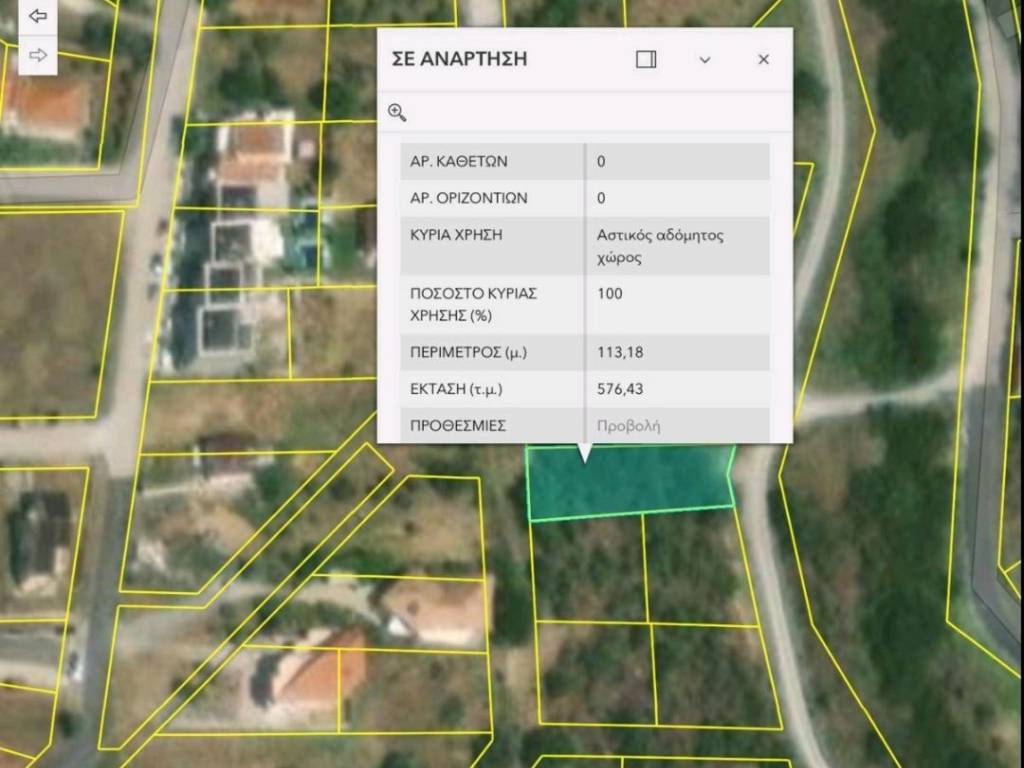Close the ΣΕ ΑΝΑΡΤΗΣΗ popup
Image resolution: width=1024 pixels, height=768 pixels.
click(764, 60)
